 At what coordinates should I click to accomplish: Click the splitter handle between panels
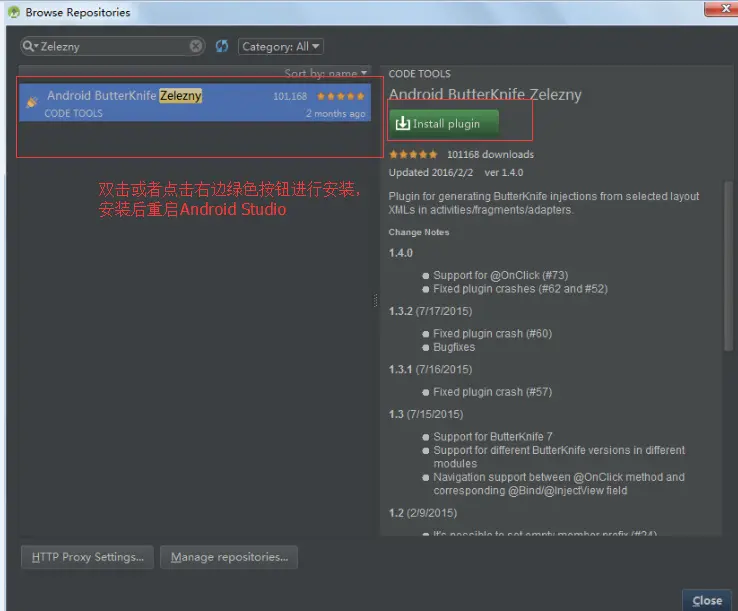pos(375,300)
